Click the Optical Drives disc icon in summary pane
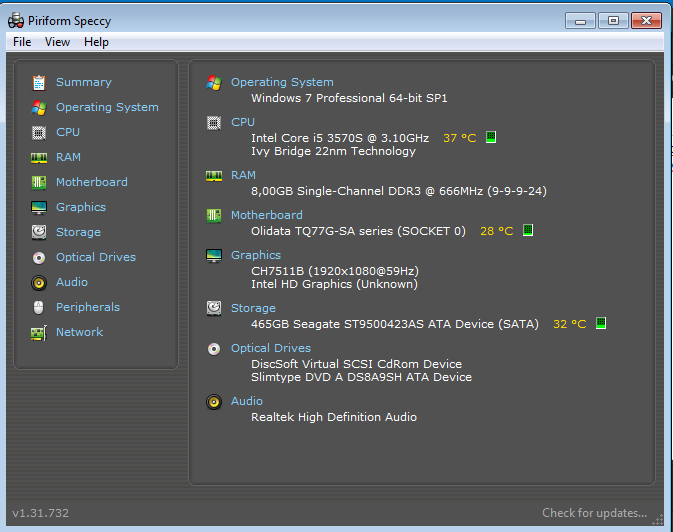This screenshot has height=532, width=673. [214, 349]
